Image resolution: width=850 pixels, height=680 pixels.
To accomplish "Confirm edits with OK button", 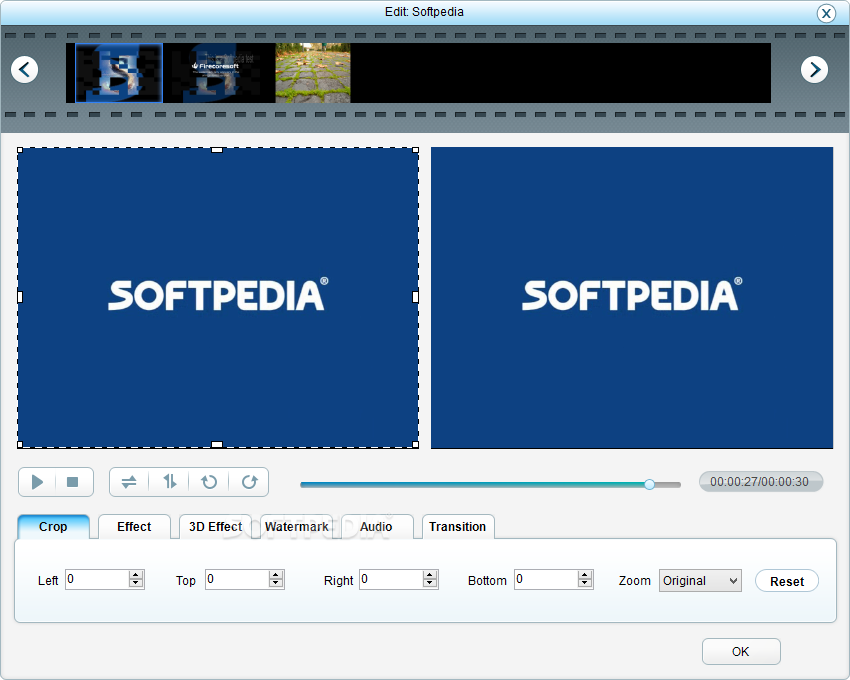I will (x=741, y=651).
